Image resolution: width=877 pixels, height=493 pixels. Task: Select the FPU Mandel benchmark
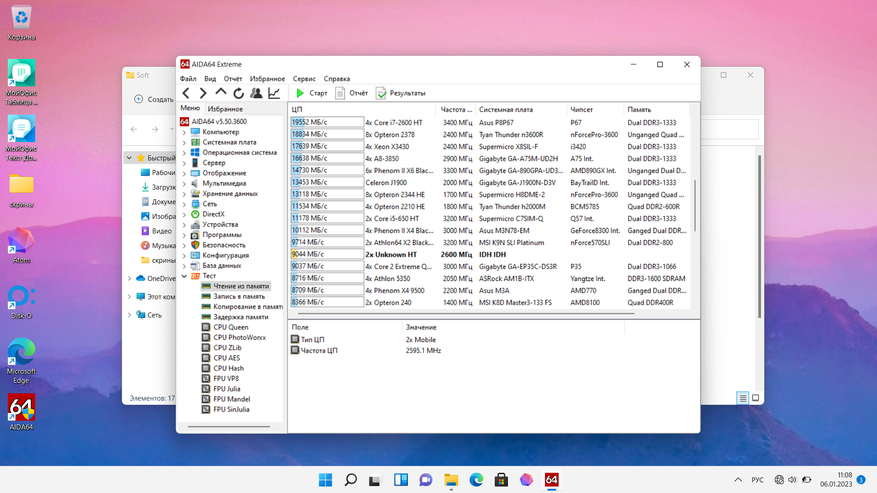(226, 399)
